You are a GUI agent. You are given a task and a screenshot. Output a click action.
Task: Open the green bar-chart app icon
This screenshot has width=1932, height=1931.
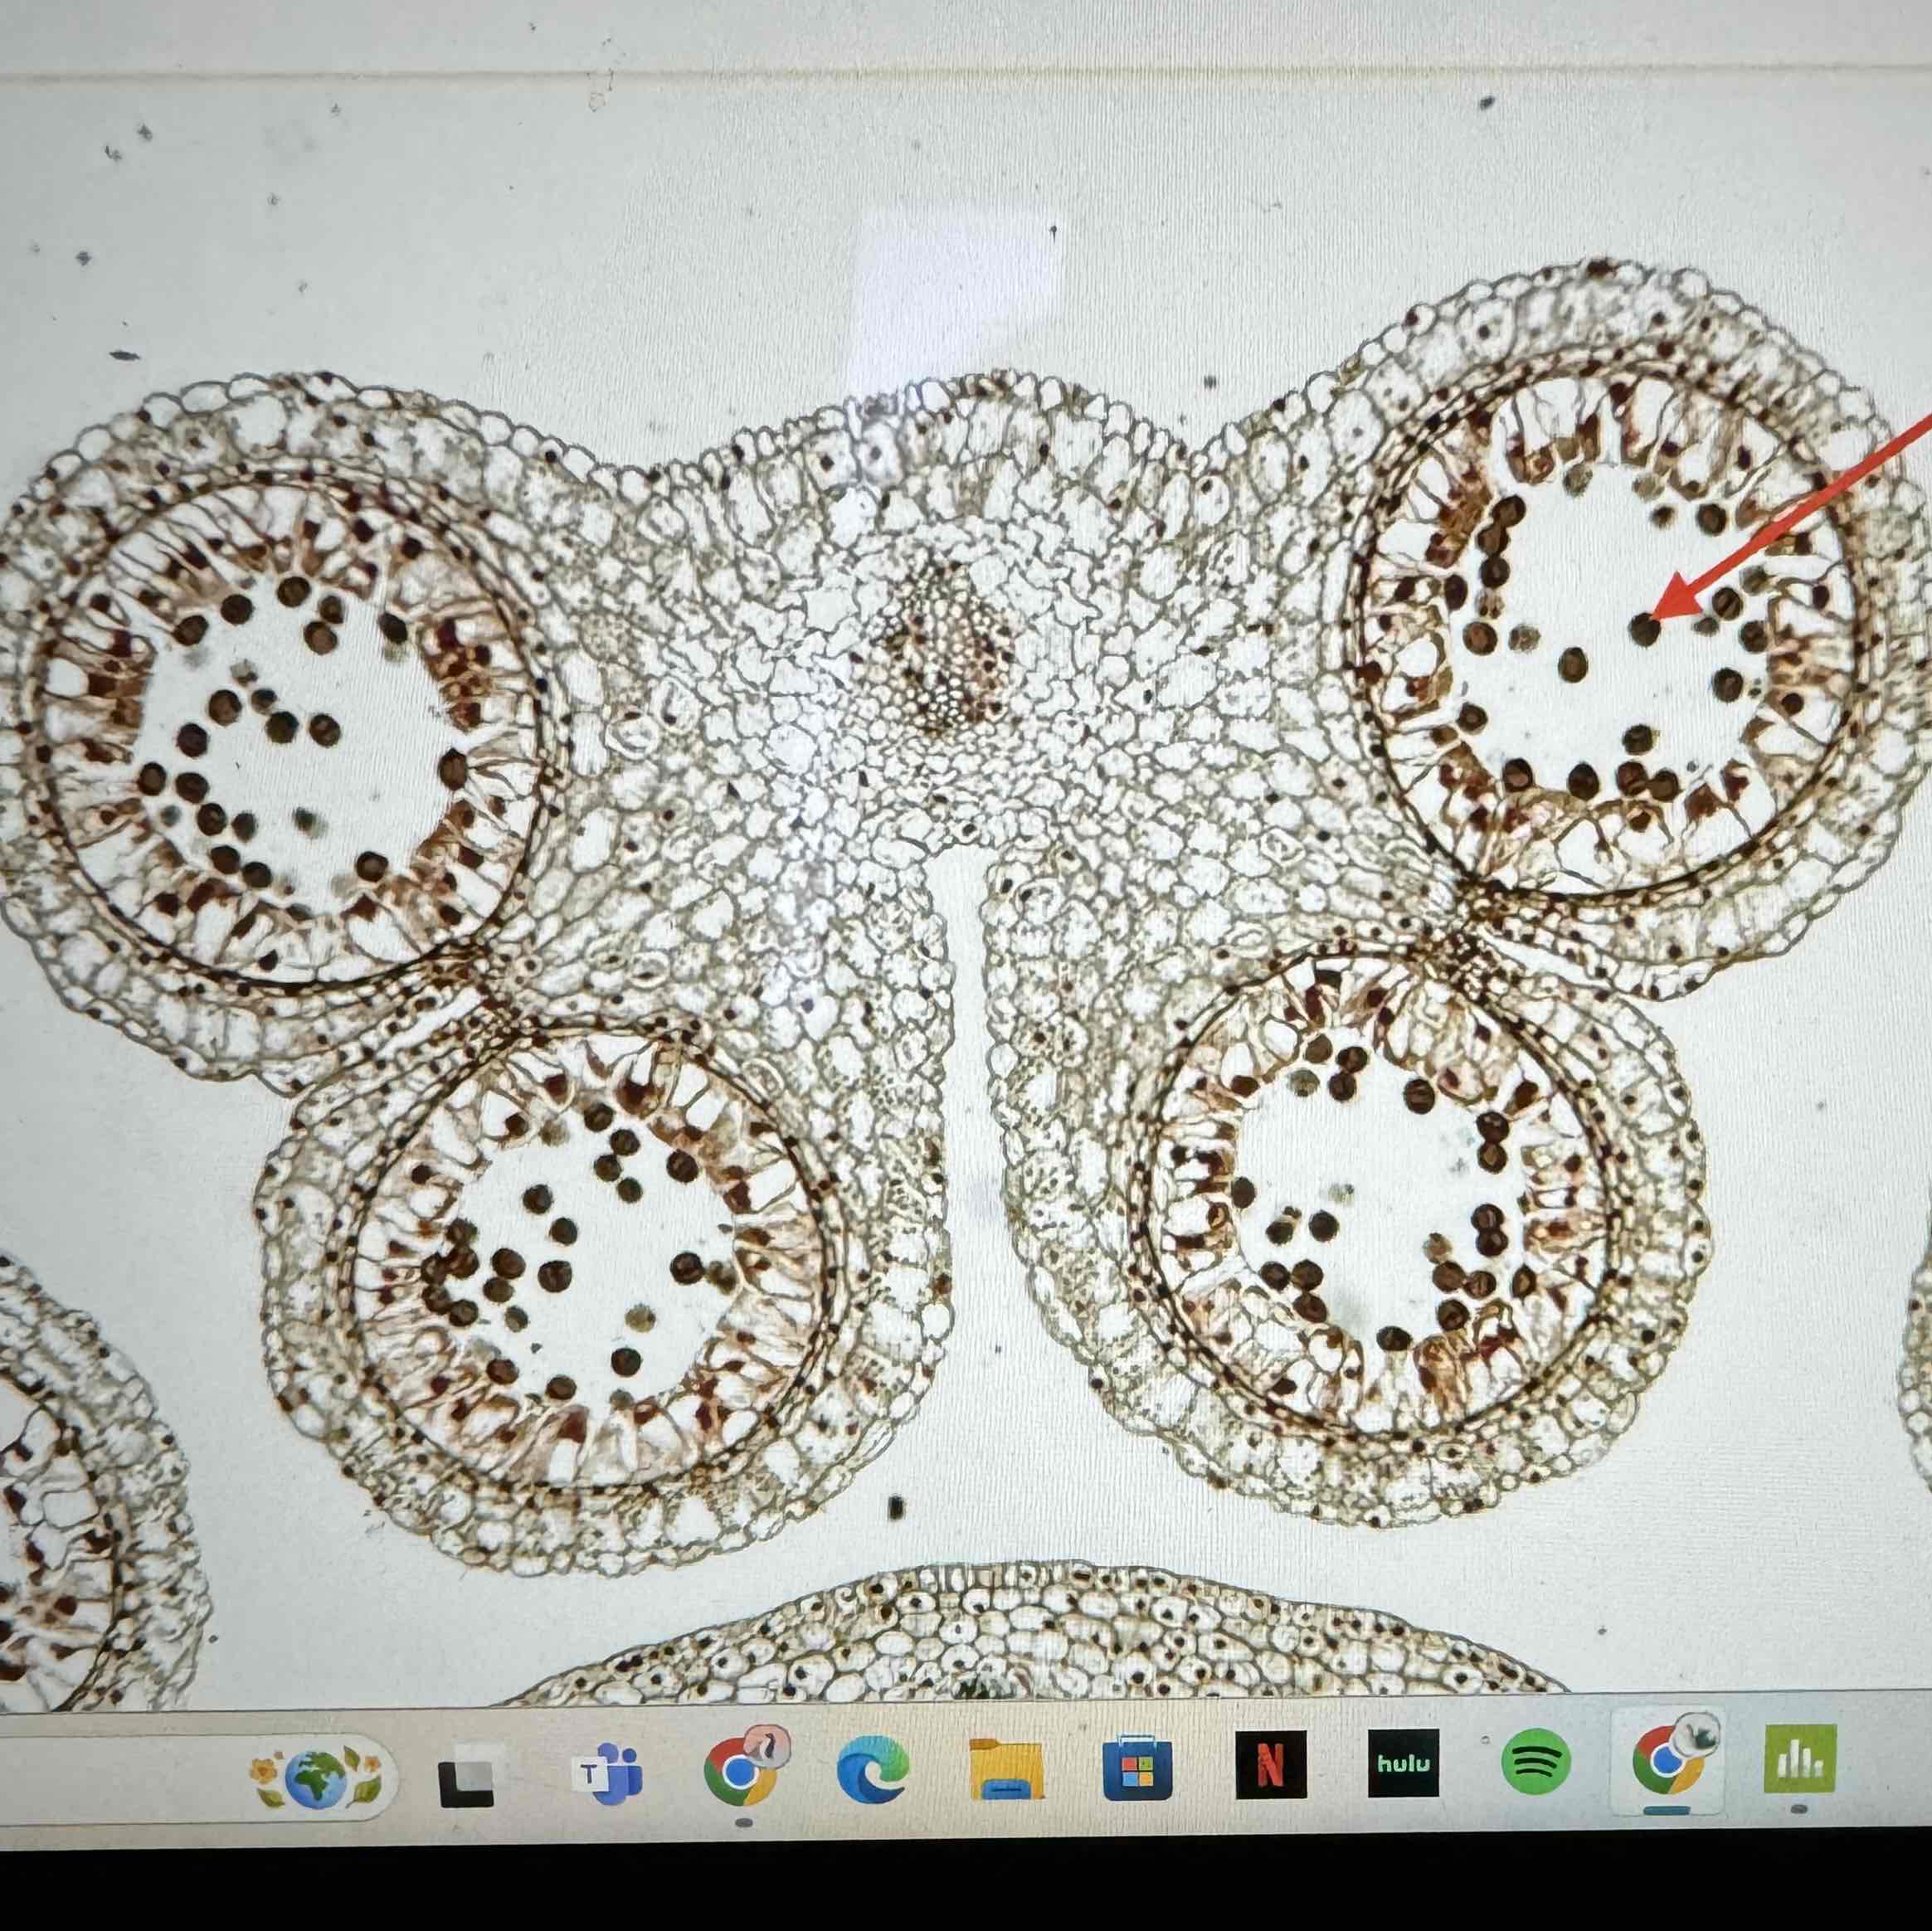[x=1800, y=1758]
